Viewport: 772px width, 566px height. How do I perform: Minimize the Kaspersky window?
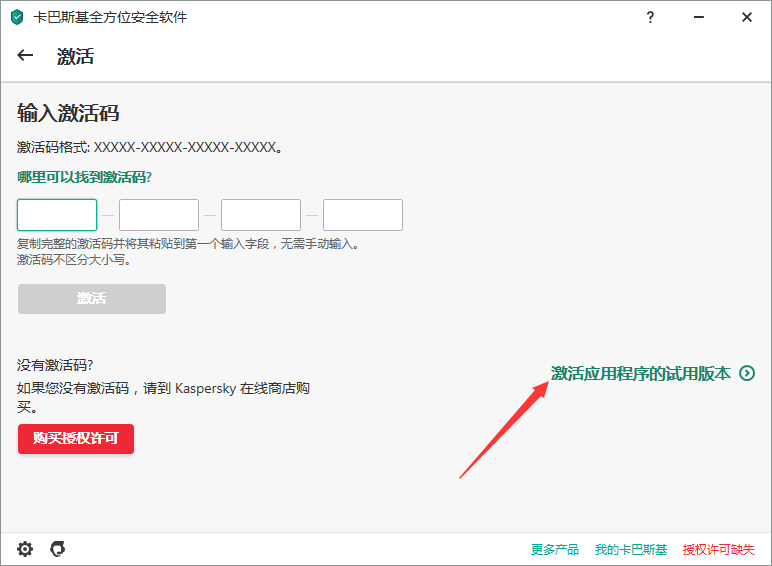pyautogui.click(x=698, y=17)
